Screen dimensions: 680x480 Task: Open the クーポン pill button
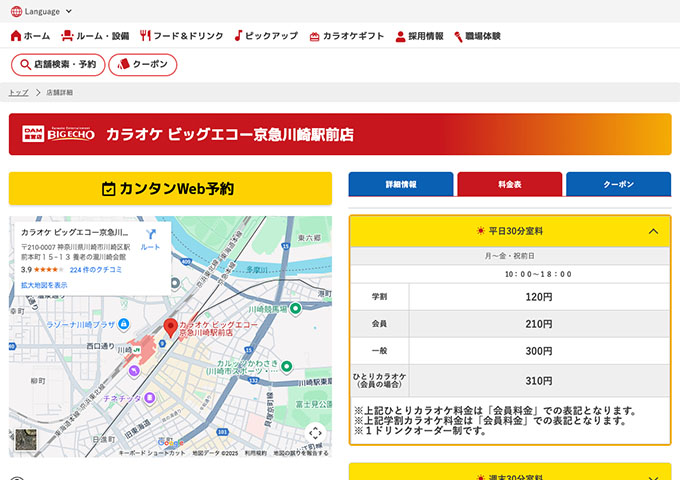tap(143, 65)
